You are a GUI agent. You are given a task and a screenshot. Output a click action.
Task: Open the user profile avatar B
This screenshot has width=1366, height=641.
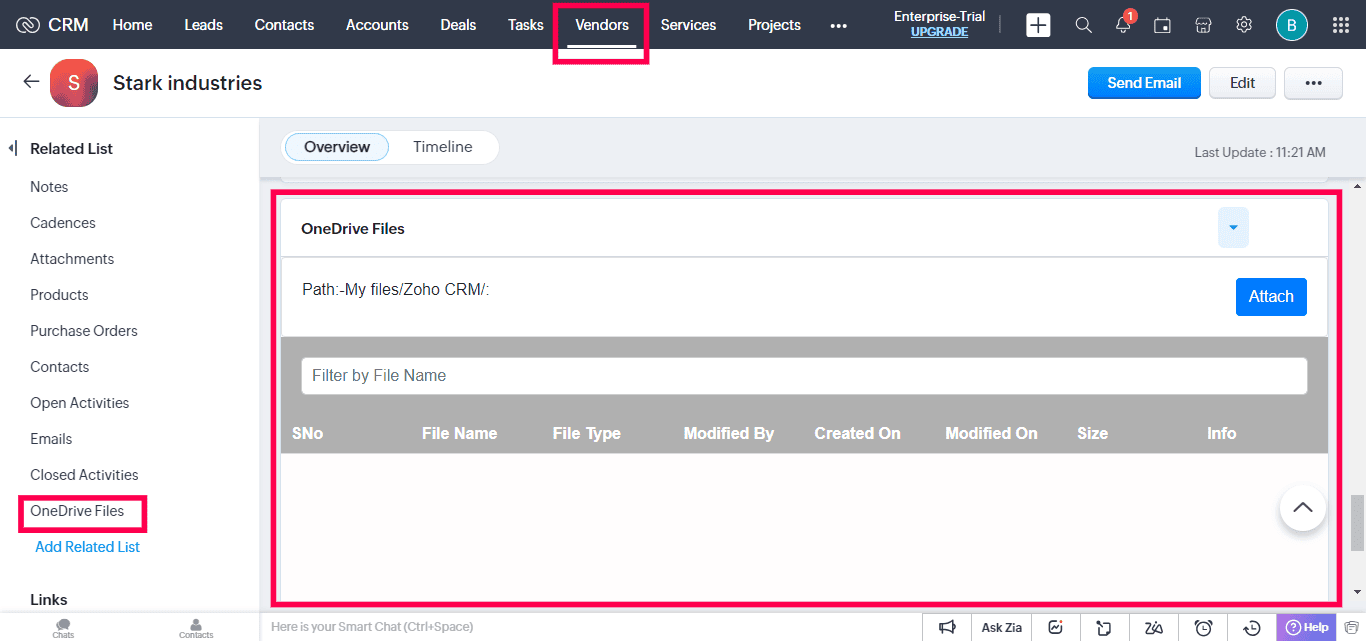click(1292, 25)
